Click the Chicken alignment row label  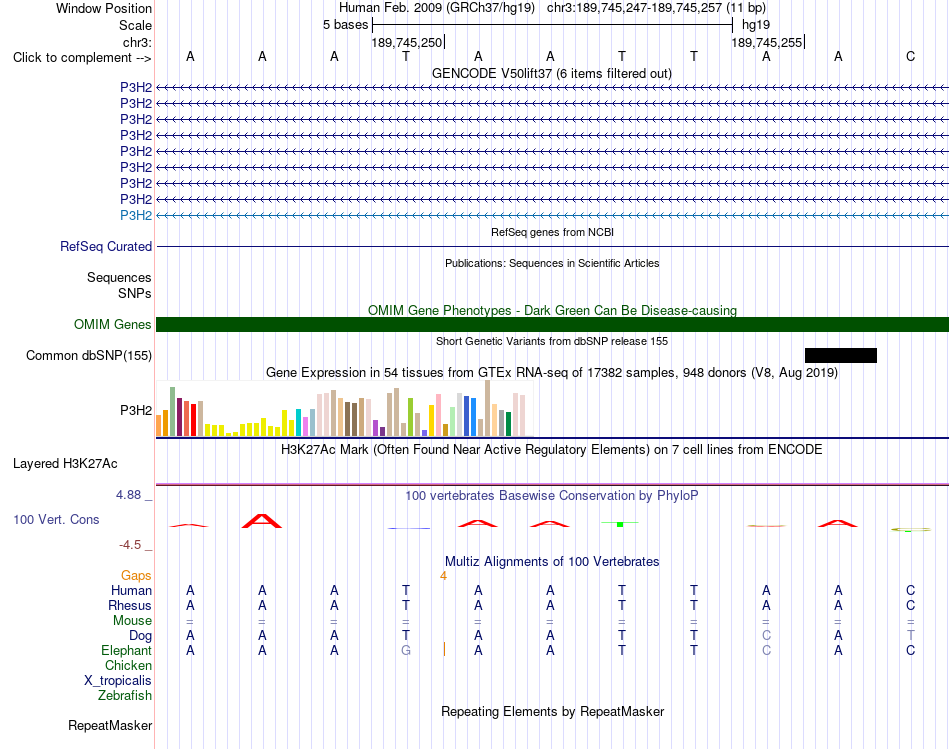(128, 665)
